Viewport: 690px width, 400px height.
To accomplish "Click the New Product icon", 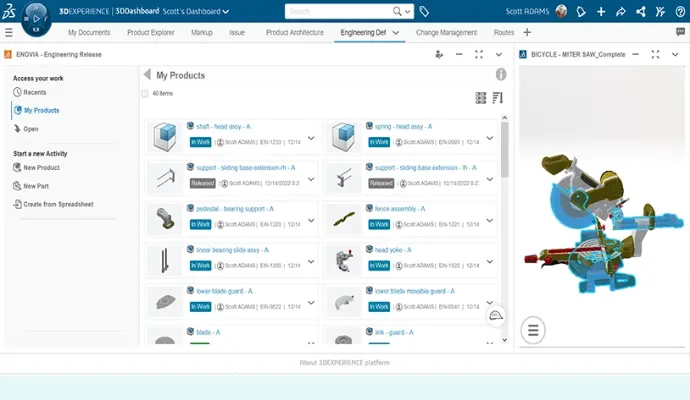I will 17,168.
